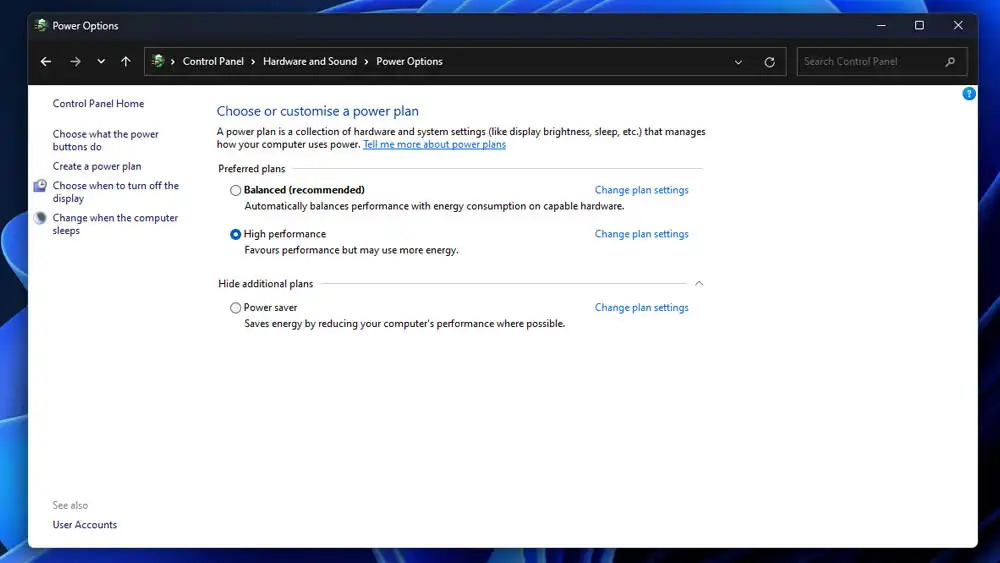Open Tell me more about power plans
Screen dimensions: 1000x563
tap(434, 145)
